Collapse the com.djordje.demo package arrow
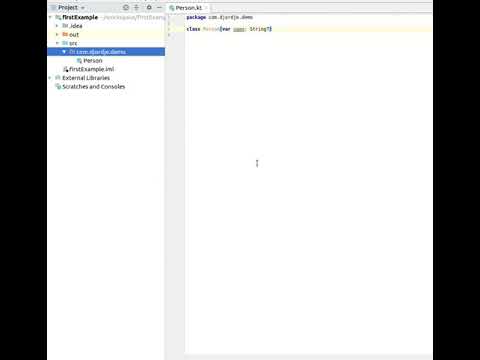 [64, 52]
